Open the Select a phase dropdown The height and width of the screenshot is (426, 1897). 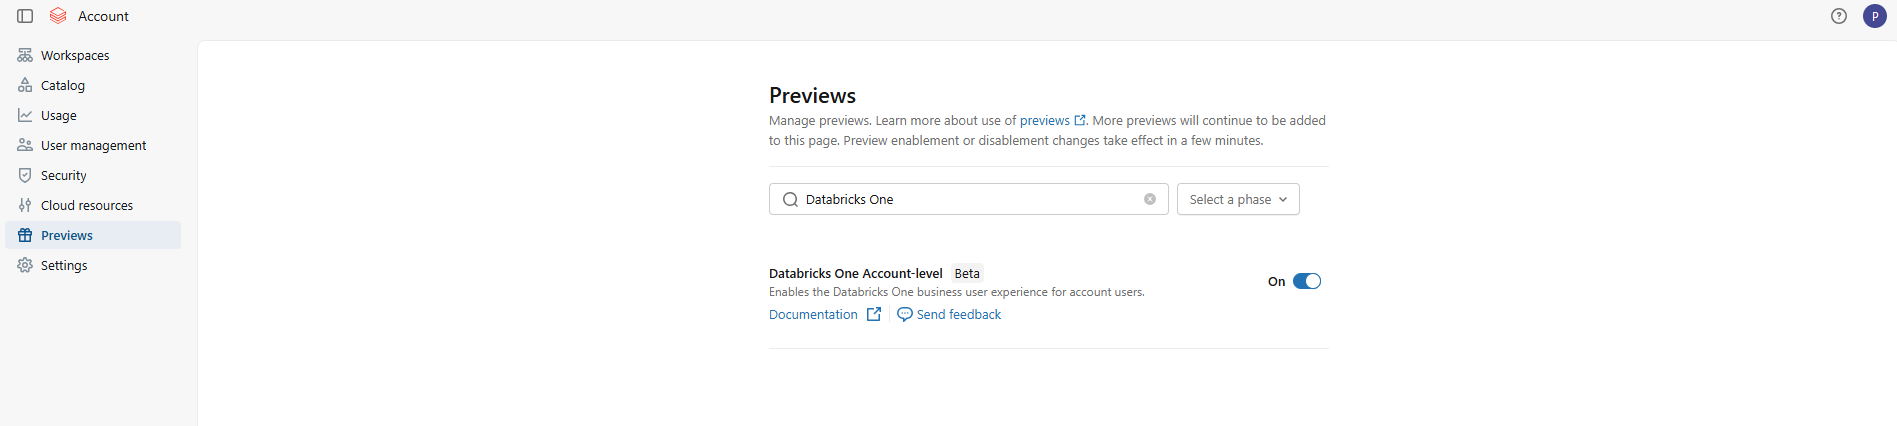pyautogui.click(x=1238, y=199)
